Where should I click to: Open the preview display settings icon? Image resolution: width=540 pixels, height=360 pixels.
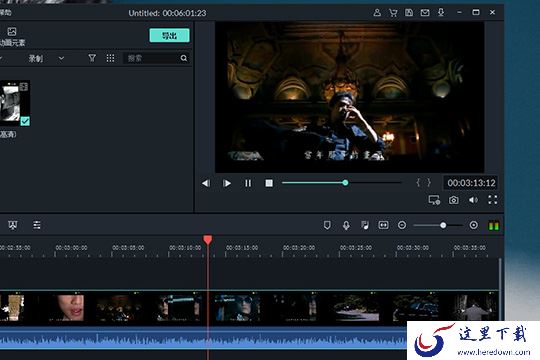[x=434, y=200]
